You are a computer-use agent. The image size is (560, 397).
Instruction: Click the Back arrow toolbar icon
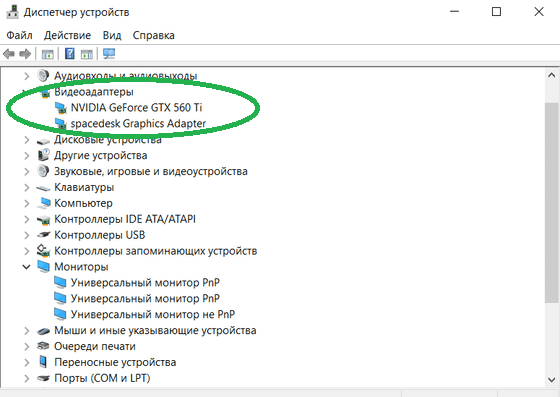9,54
